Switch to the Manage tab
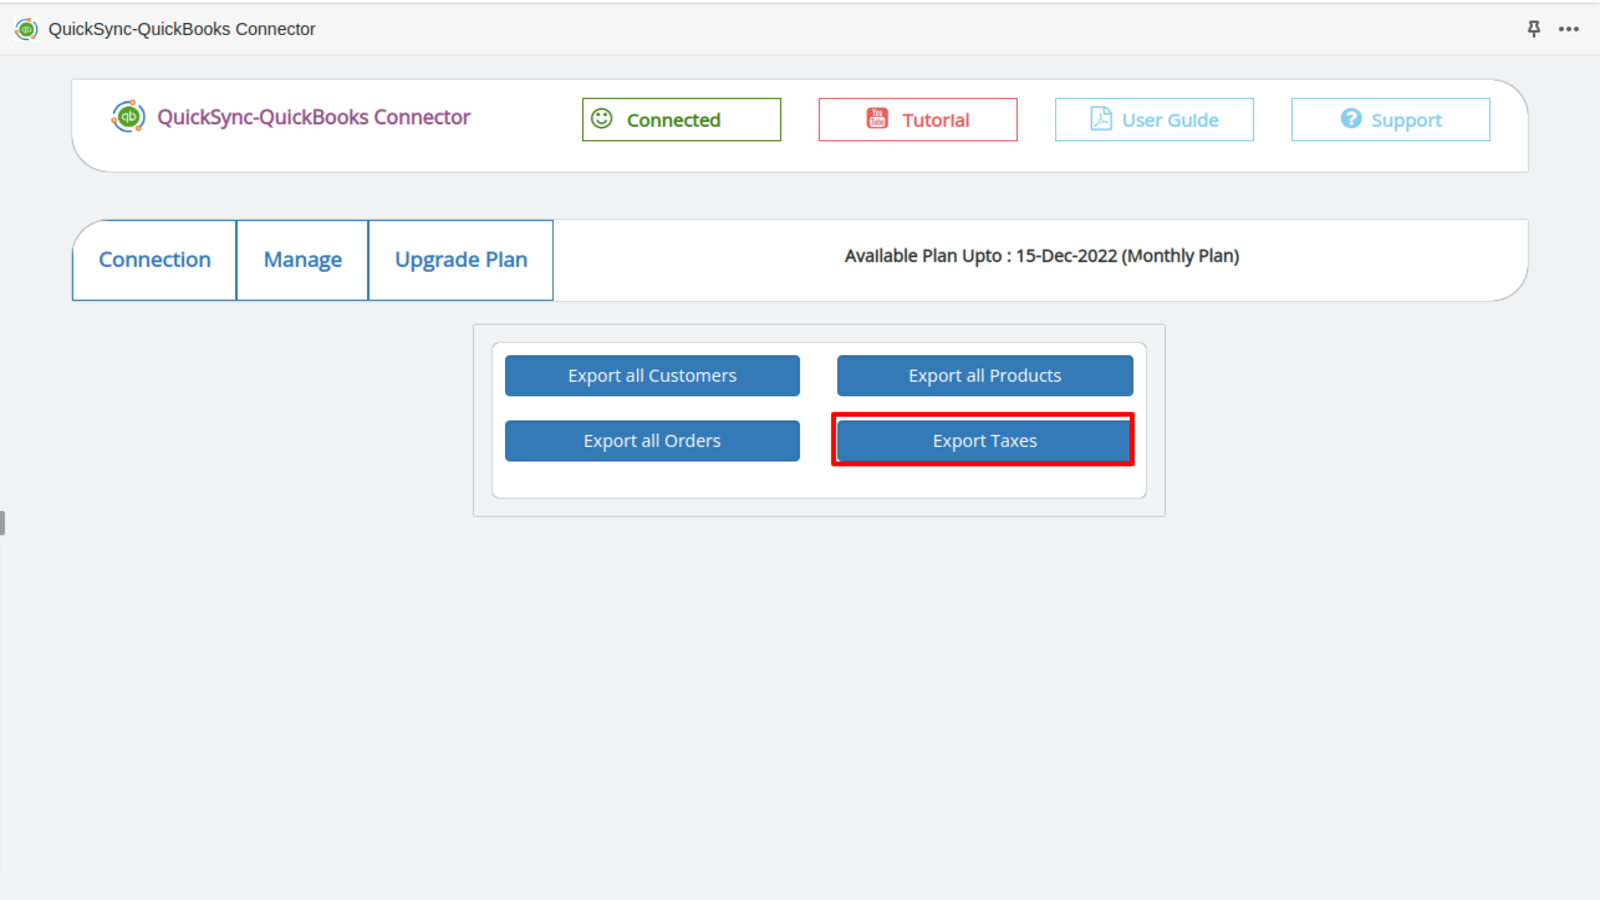1600x900 pixels. 303,260
